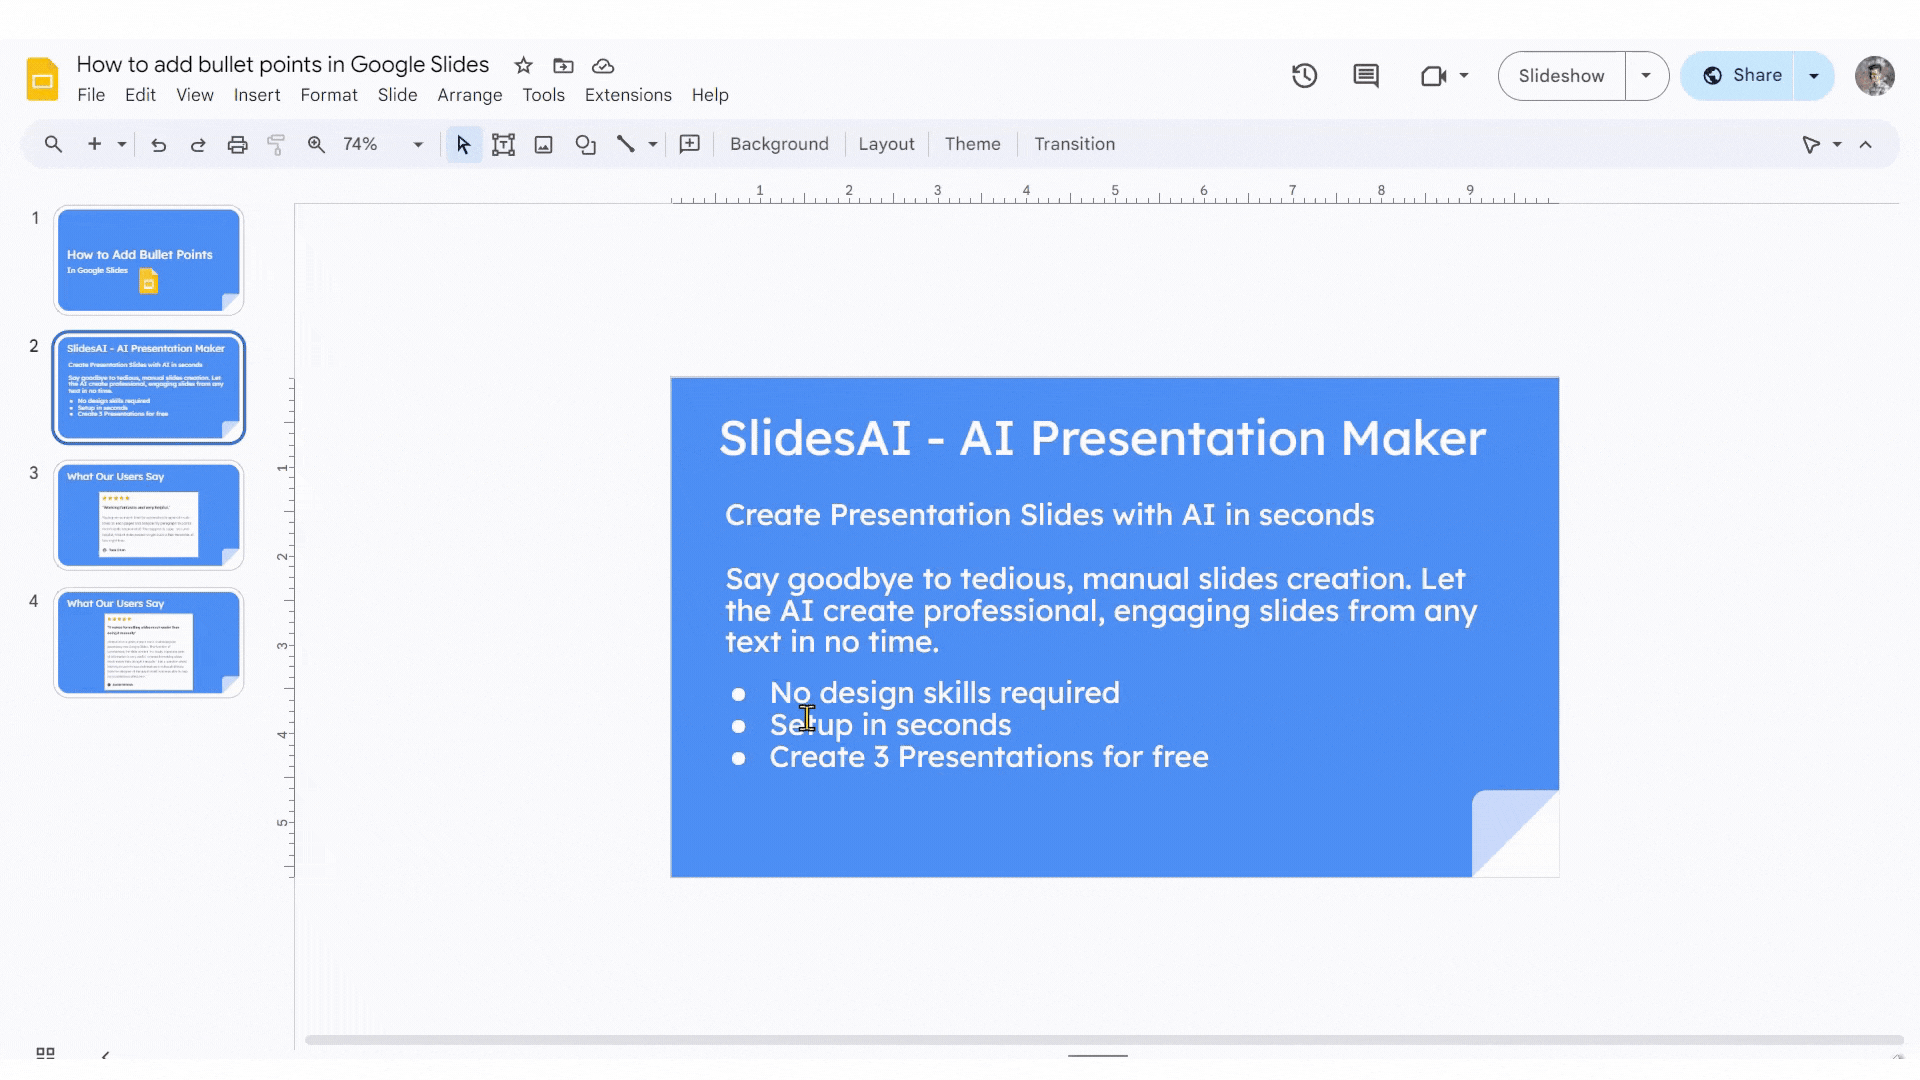
Task: Click the Slideshow button
Action: click(x=1561, y=75)
